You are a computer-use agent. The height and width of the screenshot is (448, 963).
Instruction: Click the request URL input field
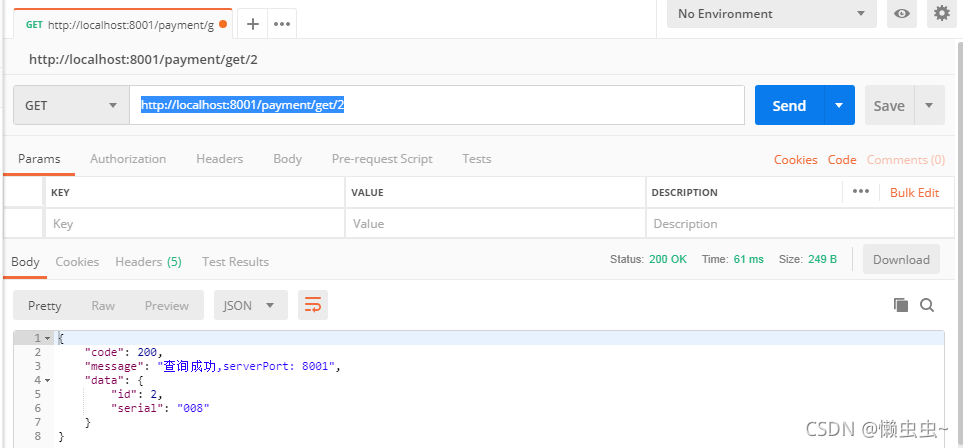437,105
